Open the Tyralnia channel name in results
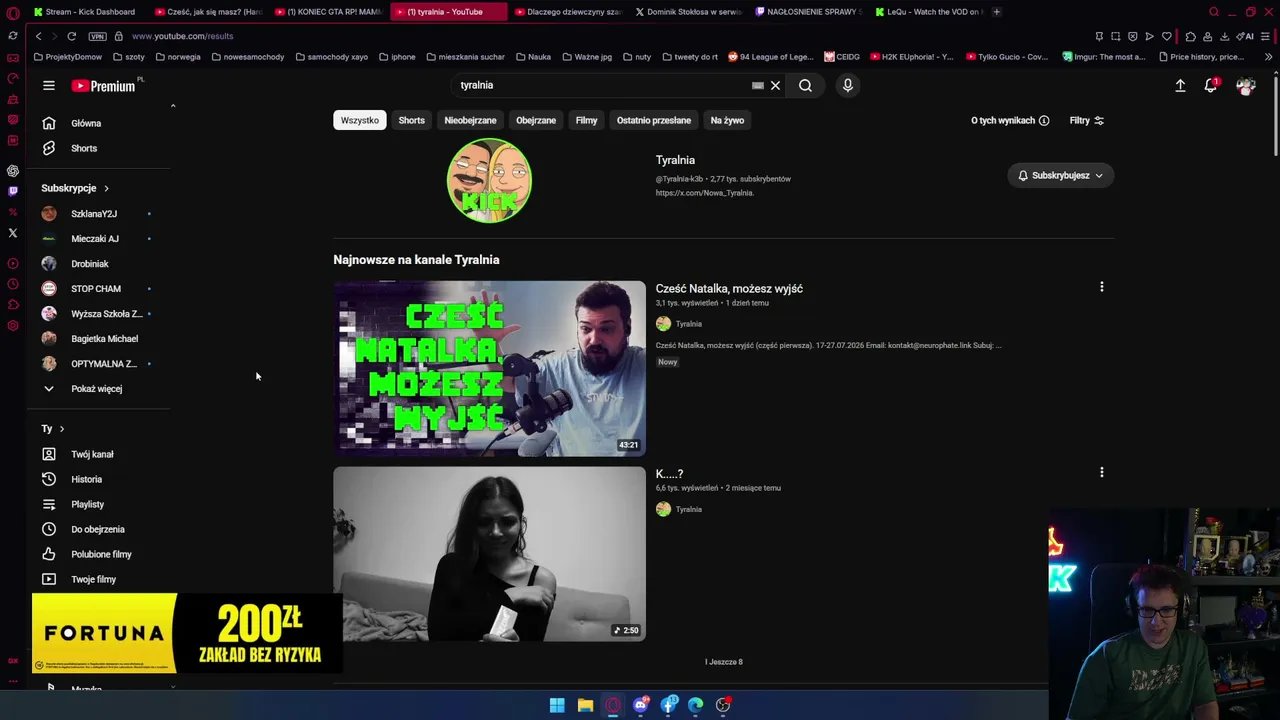This screenshot has width=1280, height=720. tap(675, 160)
